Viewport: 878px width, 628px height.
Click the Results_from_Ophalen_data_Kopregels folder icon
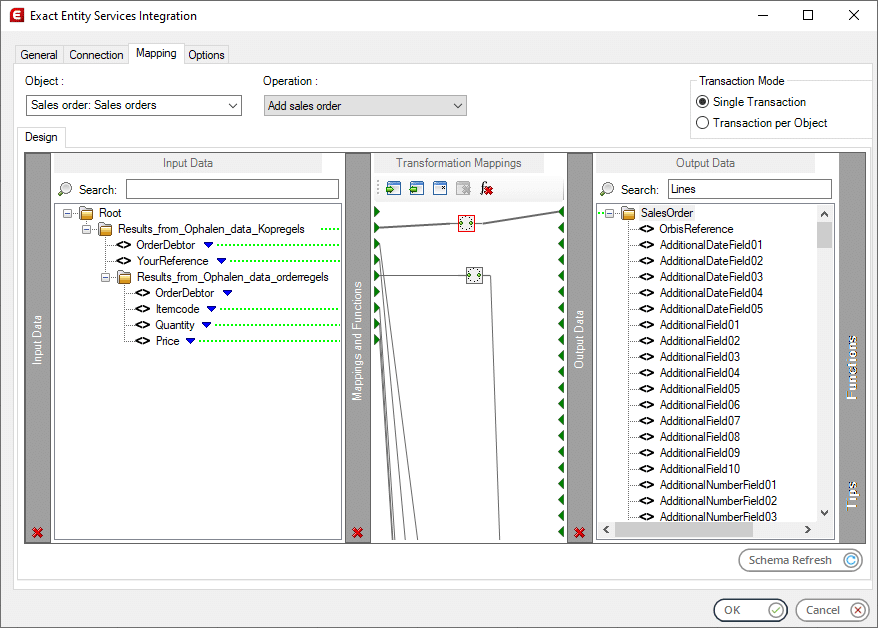[105, 229]
